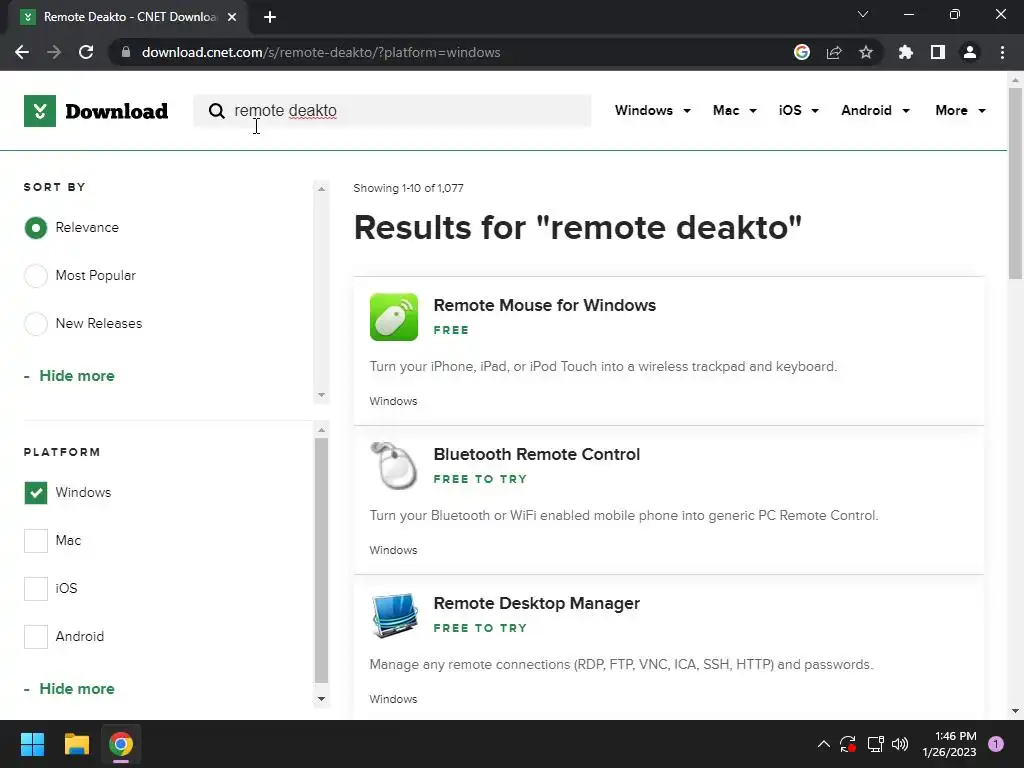Click the browser forward arrow
Viewport: 1024px width, 768px height.
pos(54,52)
